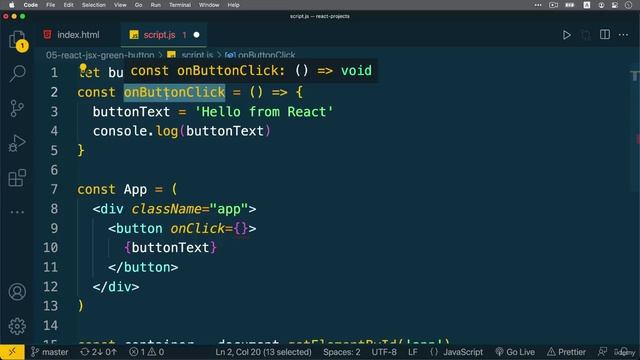Open the Source Control view

[17, 109]
